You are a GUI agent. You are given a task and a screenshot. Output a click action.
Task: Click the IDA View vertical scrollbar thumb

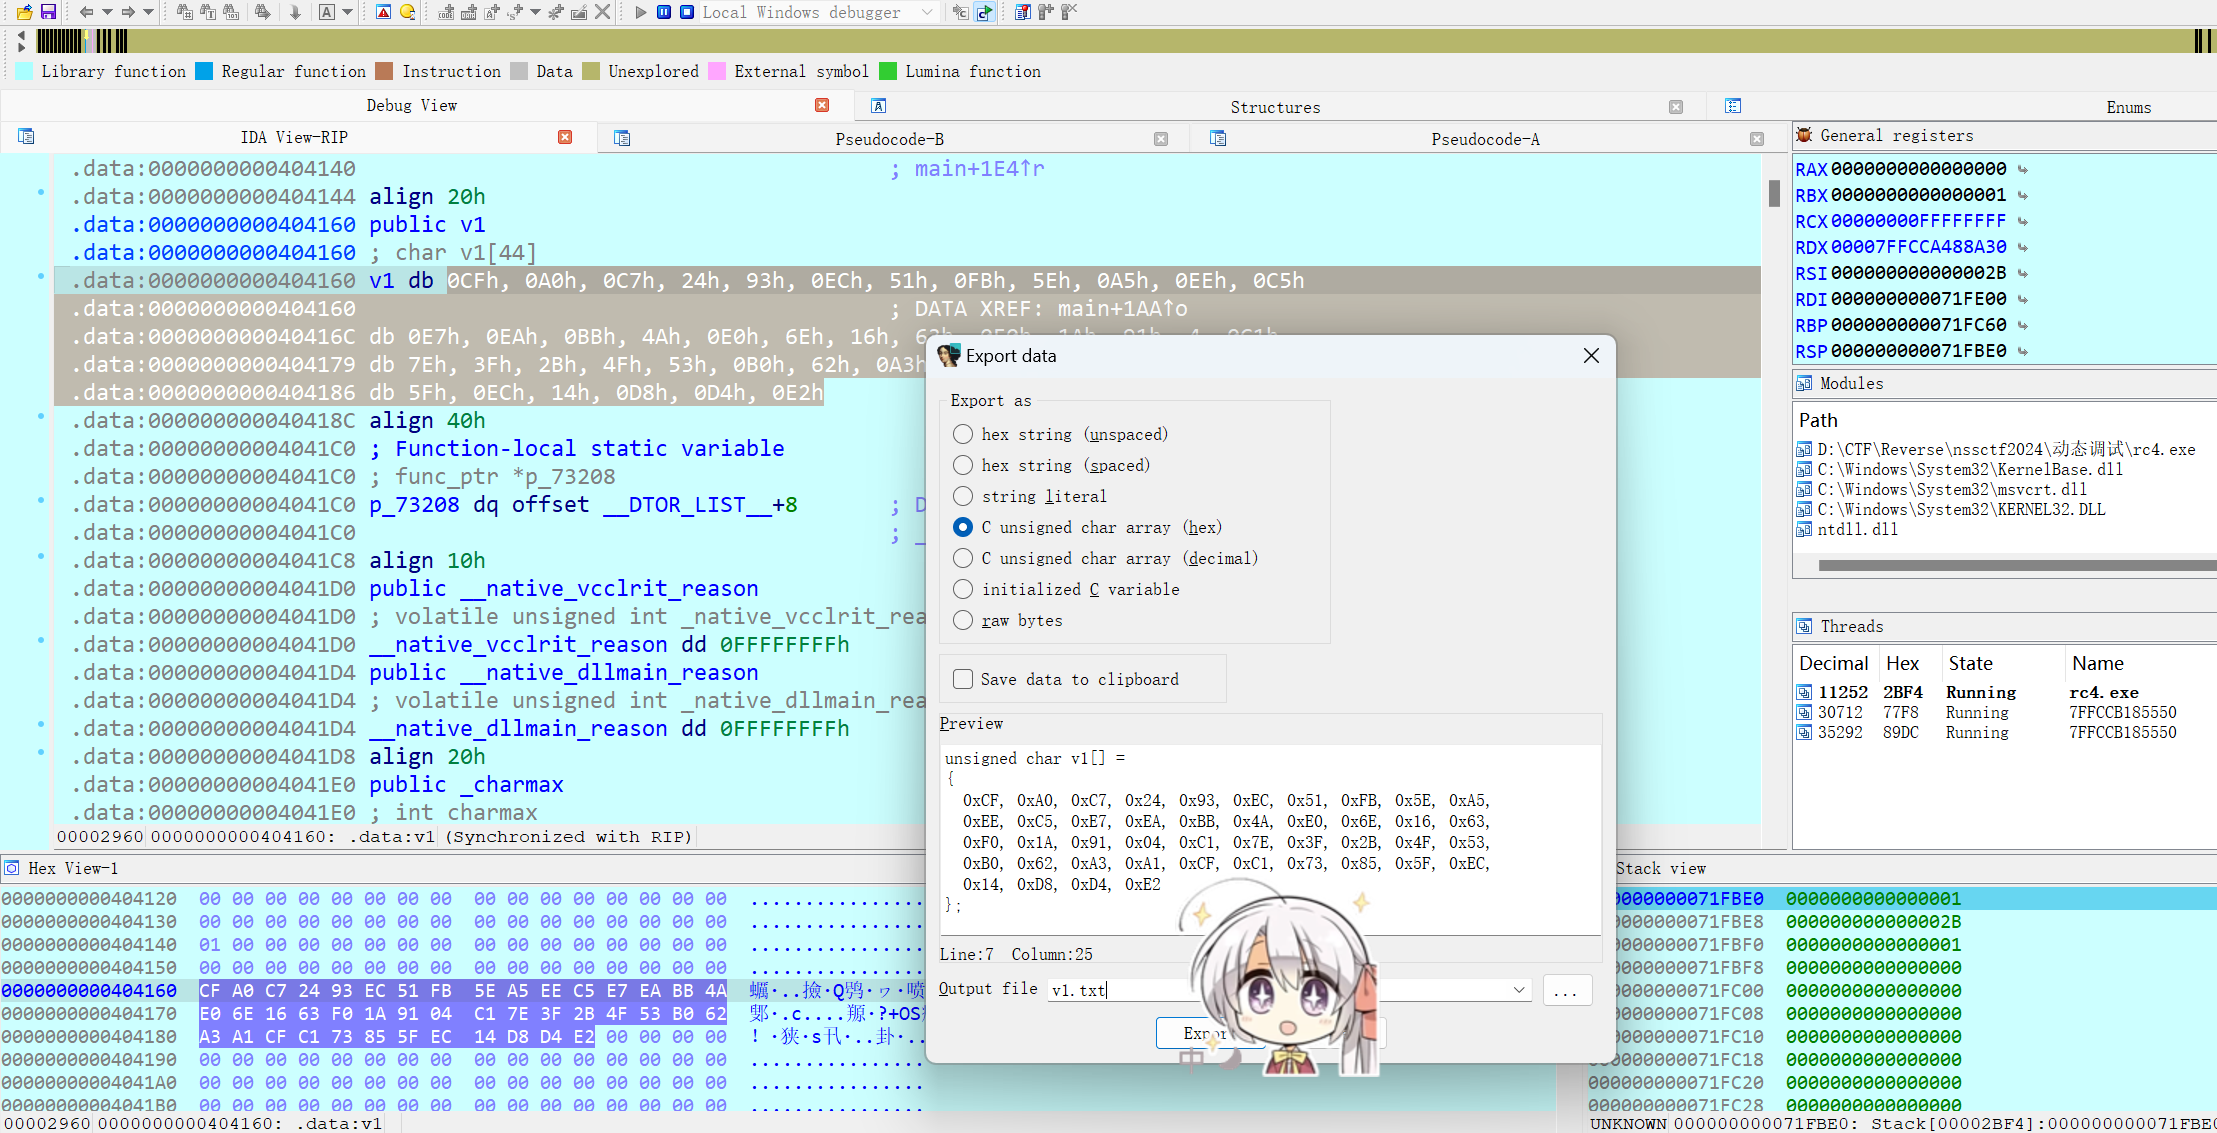tap(1774, 192)
